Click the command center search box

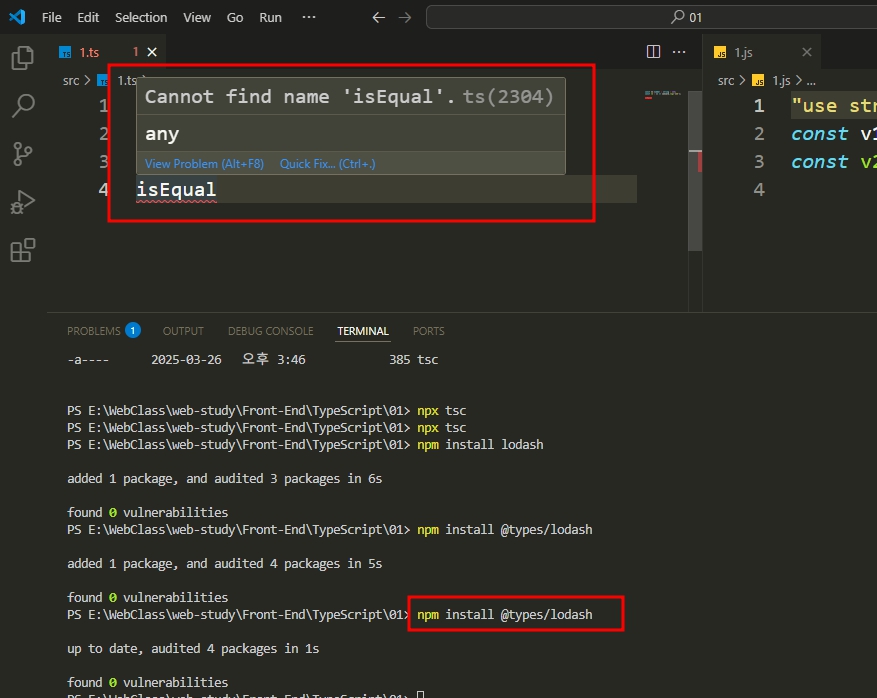652,17
